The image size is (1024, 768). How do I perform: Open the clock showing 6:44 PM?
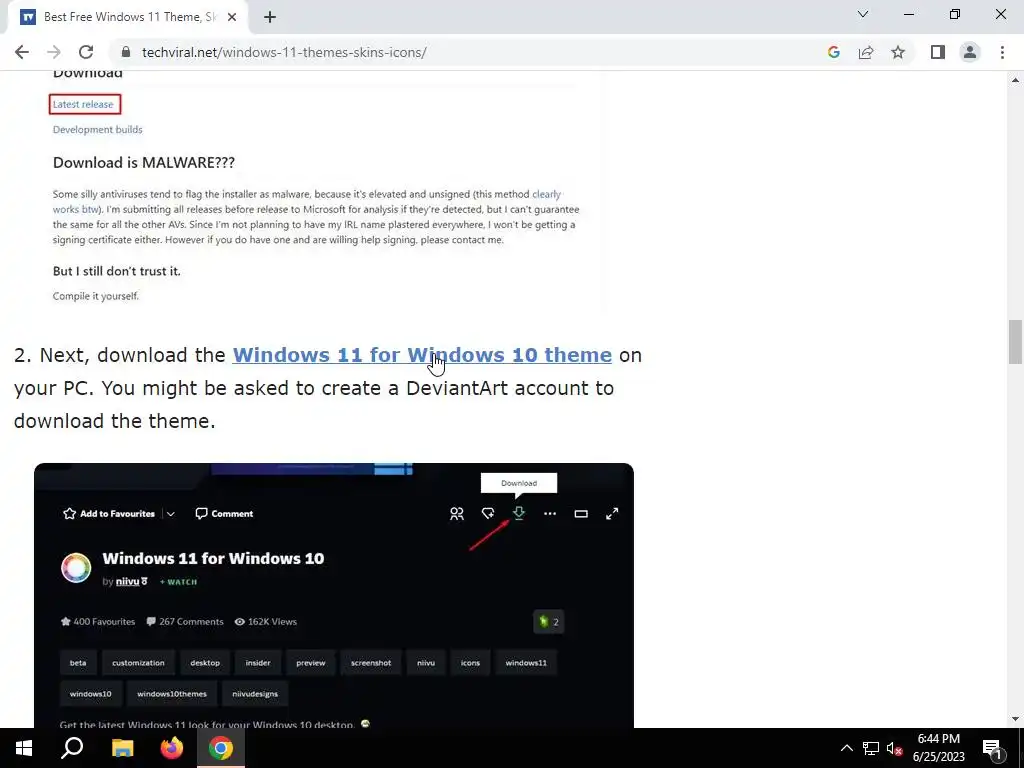938,748
